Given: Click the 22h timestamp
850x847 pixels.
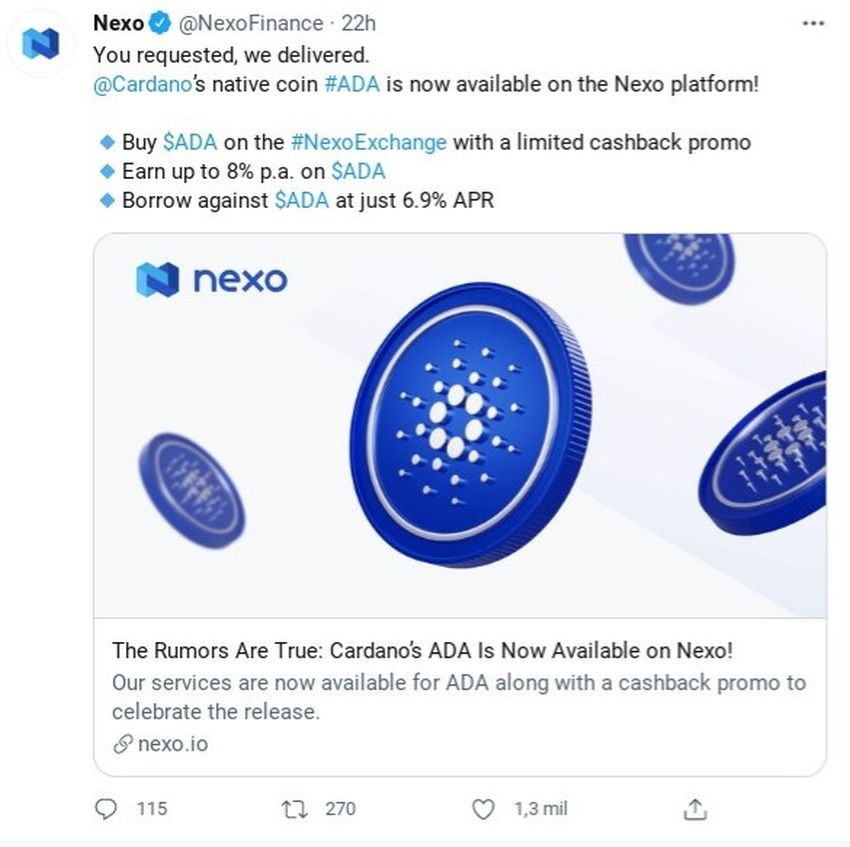Looking at the screenshot, I should point(358,23).
